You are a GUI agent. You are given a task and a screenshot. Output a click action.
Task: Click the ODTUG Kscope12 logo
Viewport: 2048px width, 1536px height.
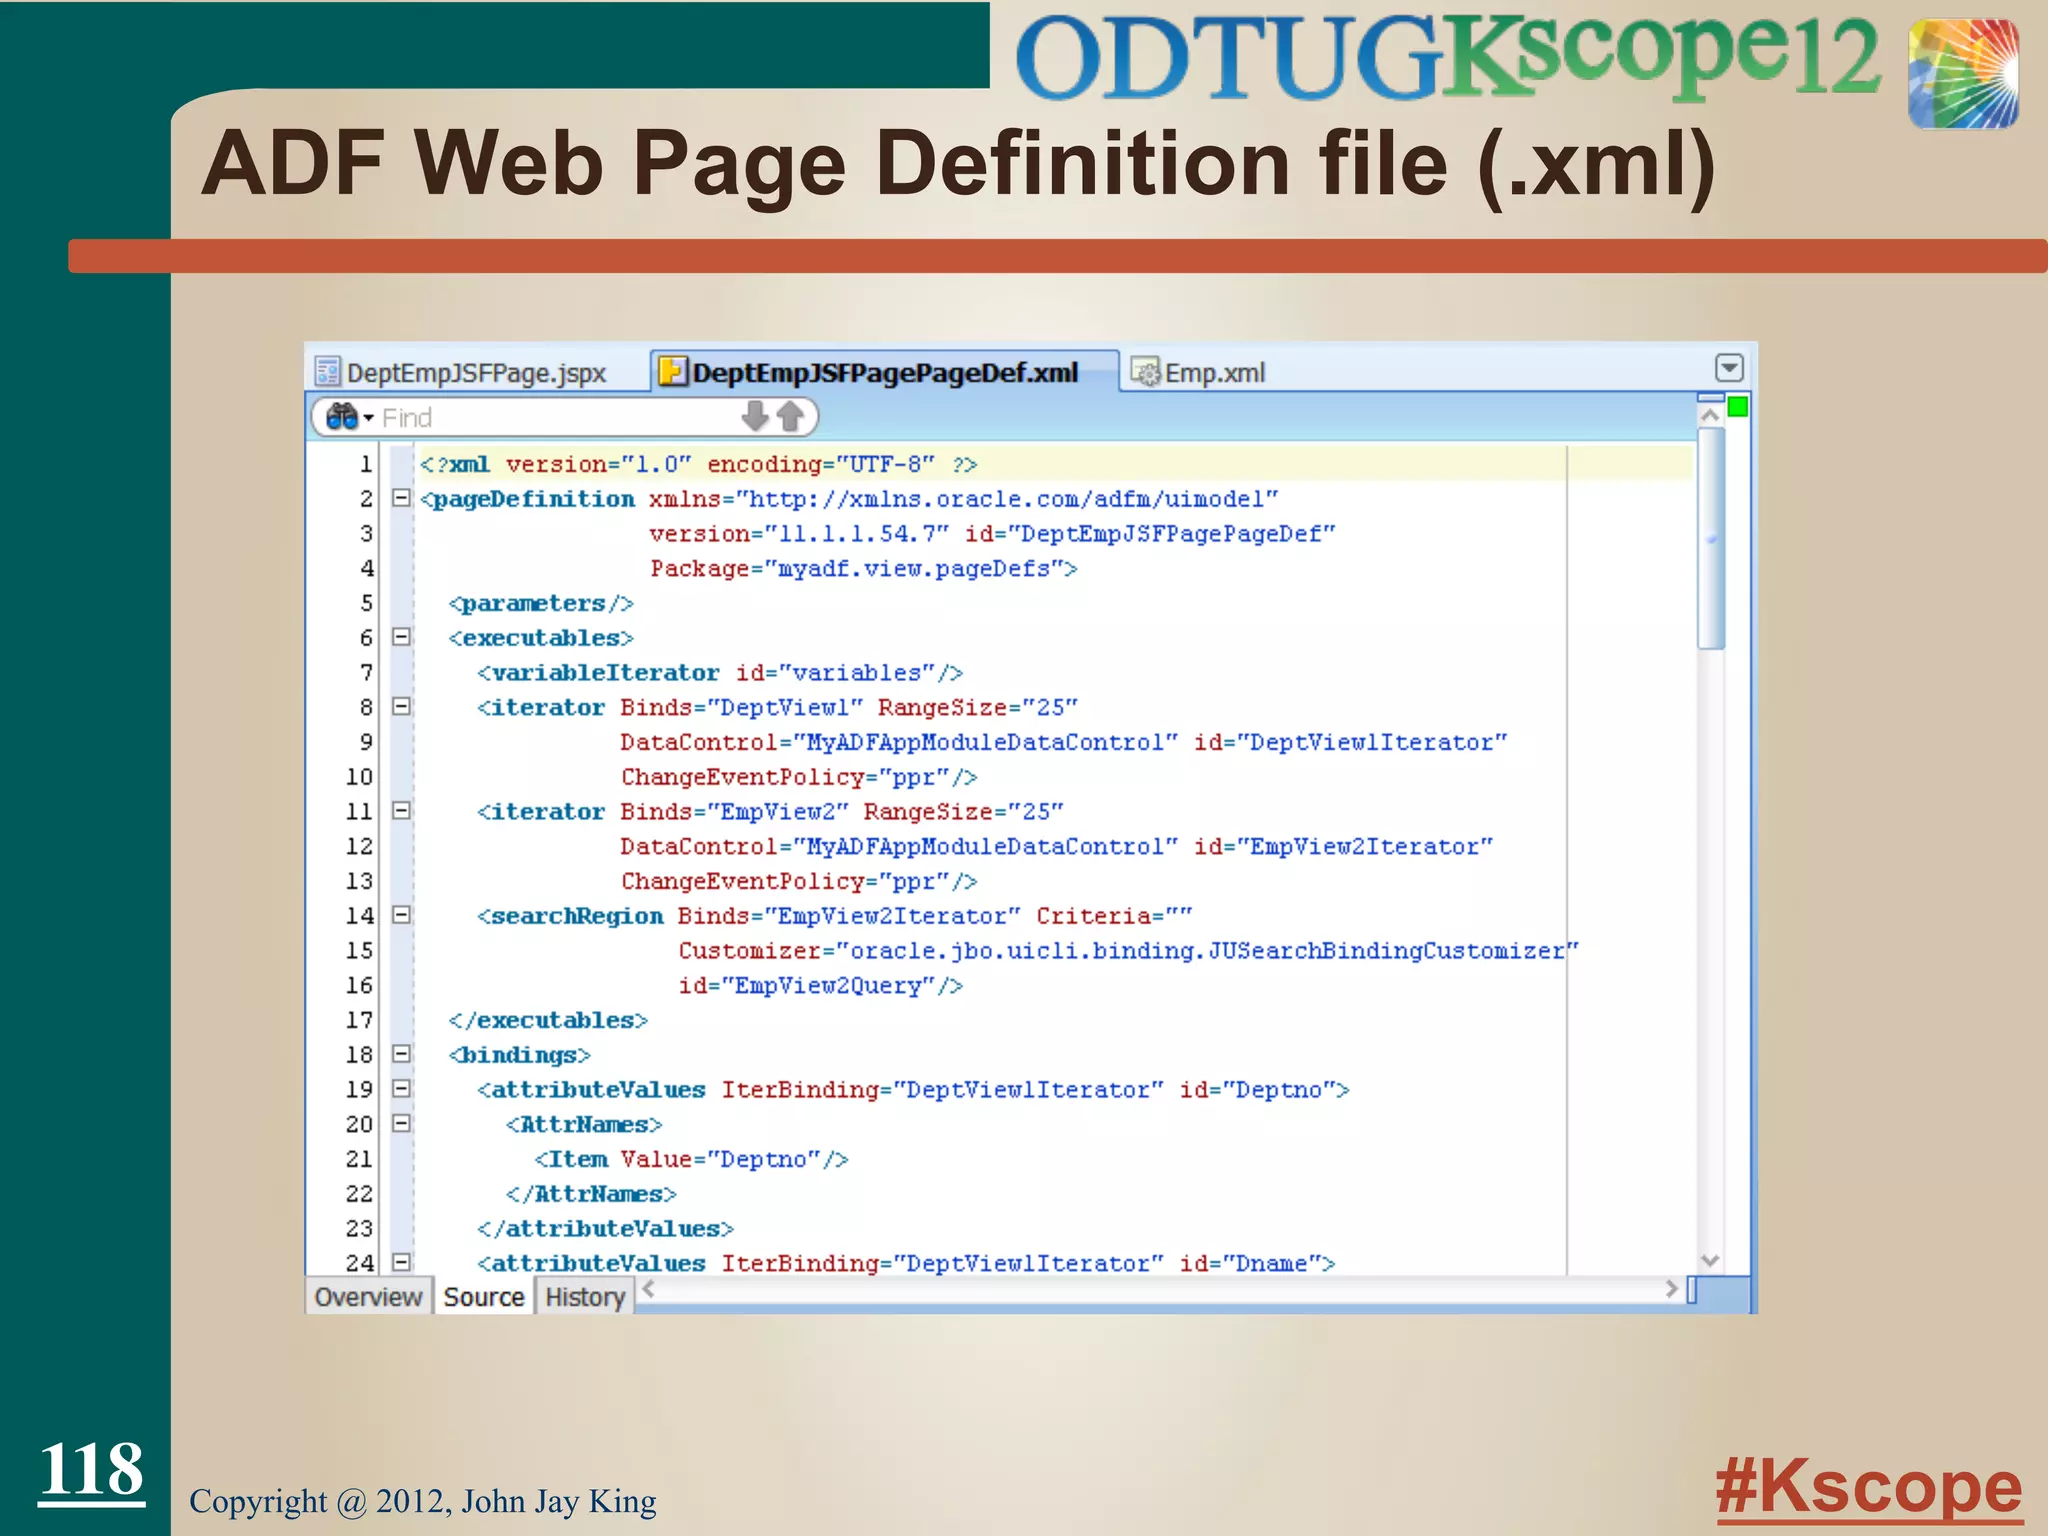click(1450, 60)
